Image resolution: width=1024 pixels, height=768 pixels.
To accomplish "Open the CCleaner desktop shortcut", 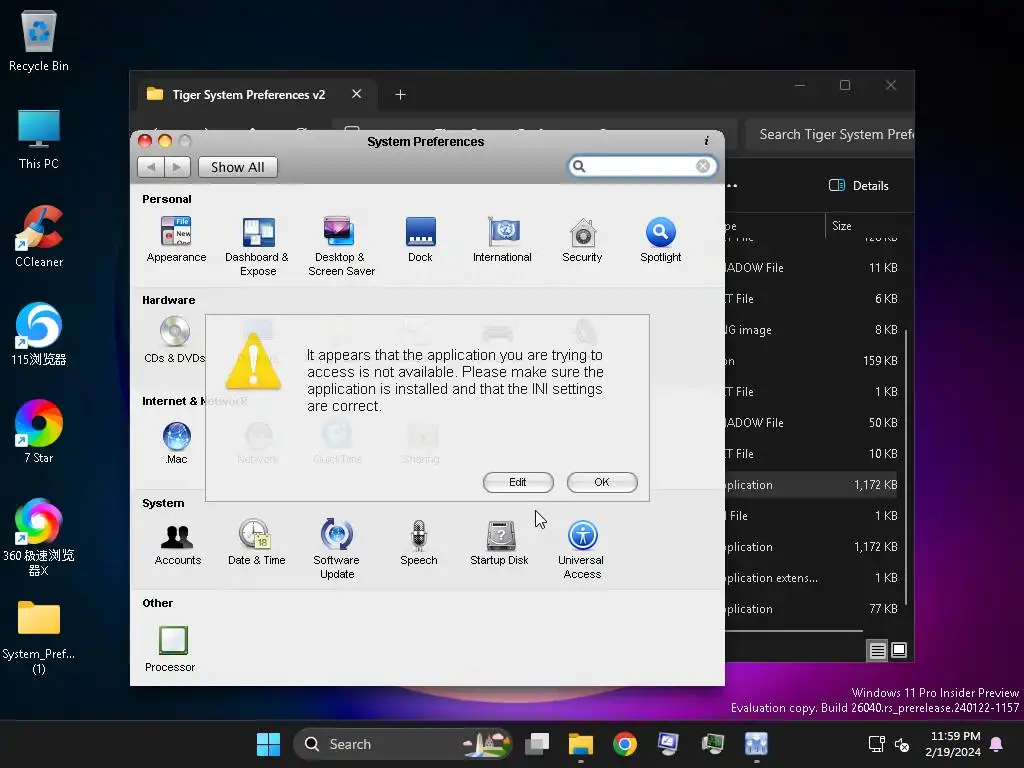I will [x=39, y=237].
